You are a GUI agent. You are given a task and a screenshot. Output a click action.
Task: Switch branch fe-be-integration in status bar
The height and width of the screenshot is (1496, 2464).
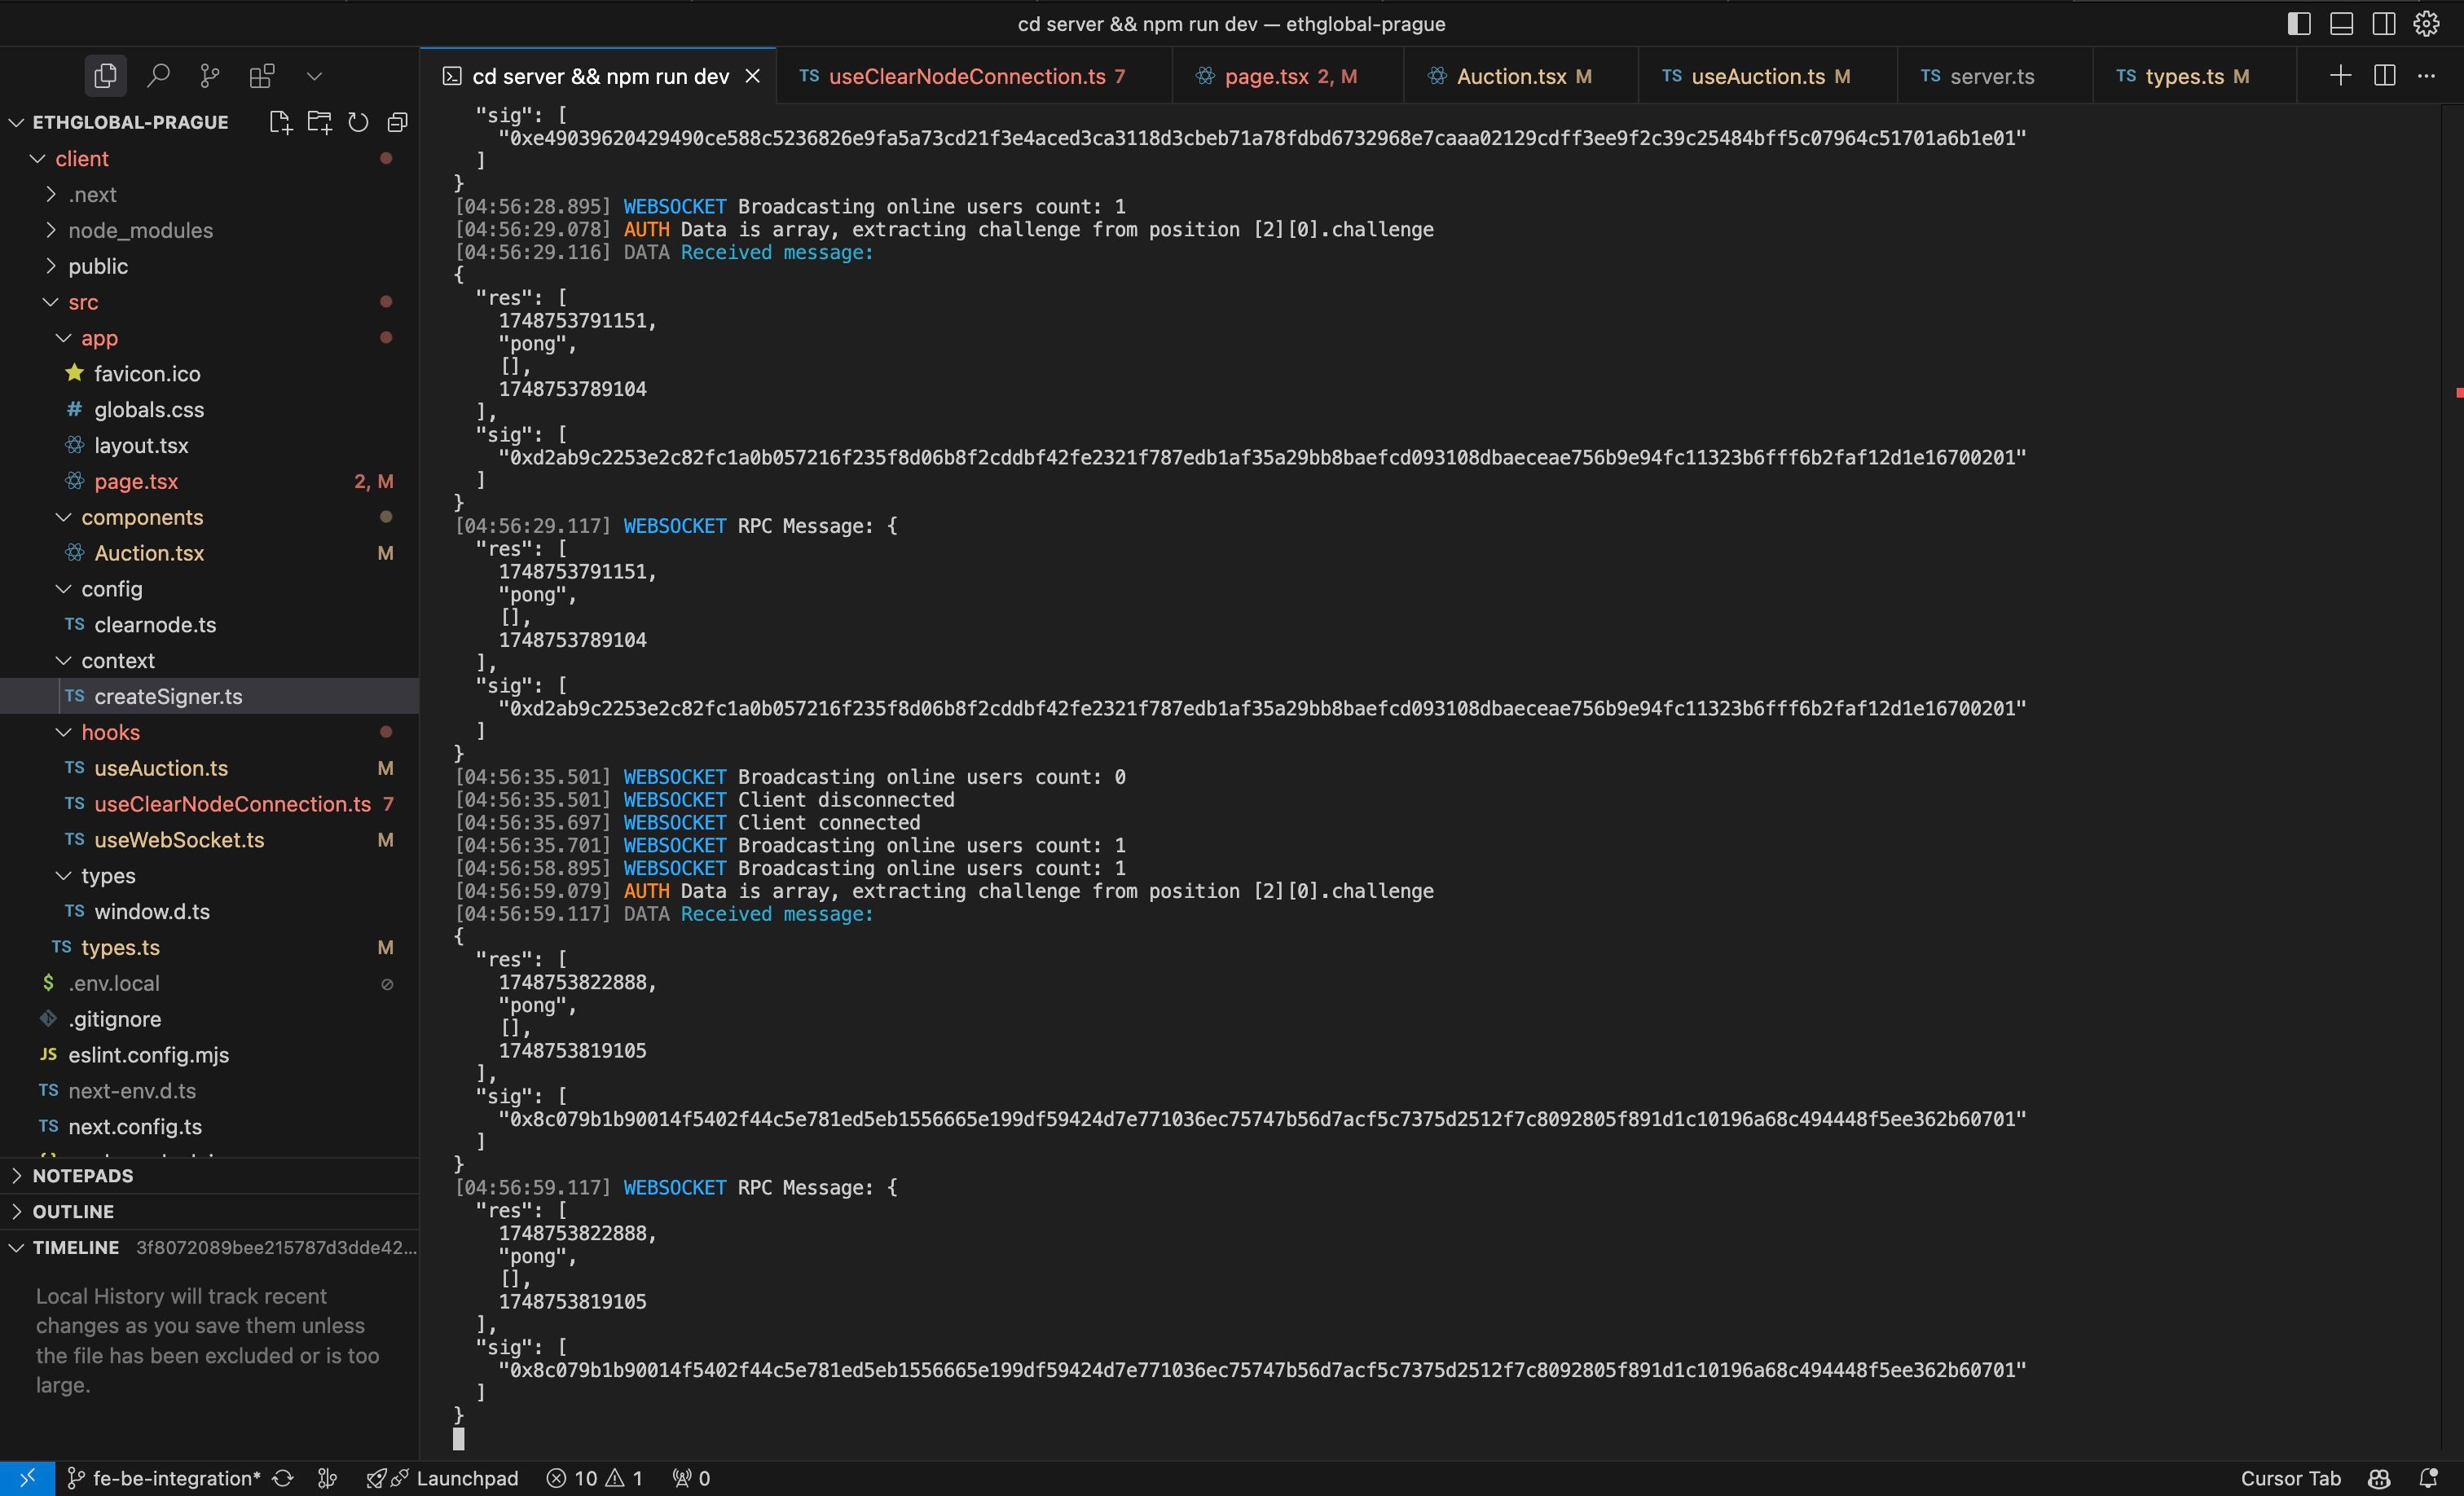tap(164, 1478)
